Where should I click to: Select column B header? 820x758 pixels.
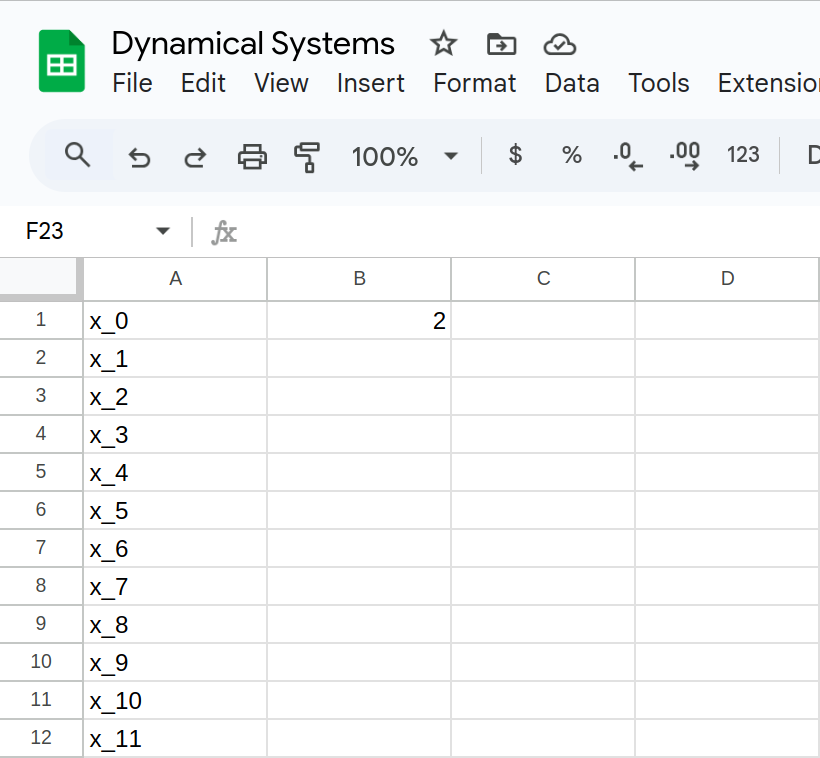point(359,279)
